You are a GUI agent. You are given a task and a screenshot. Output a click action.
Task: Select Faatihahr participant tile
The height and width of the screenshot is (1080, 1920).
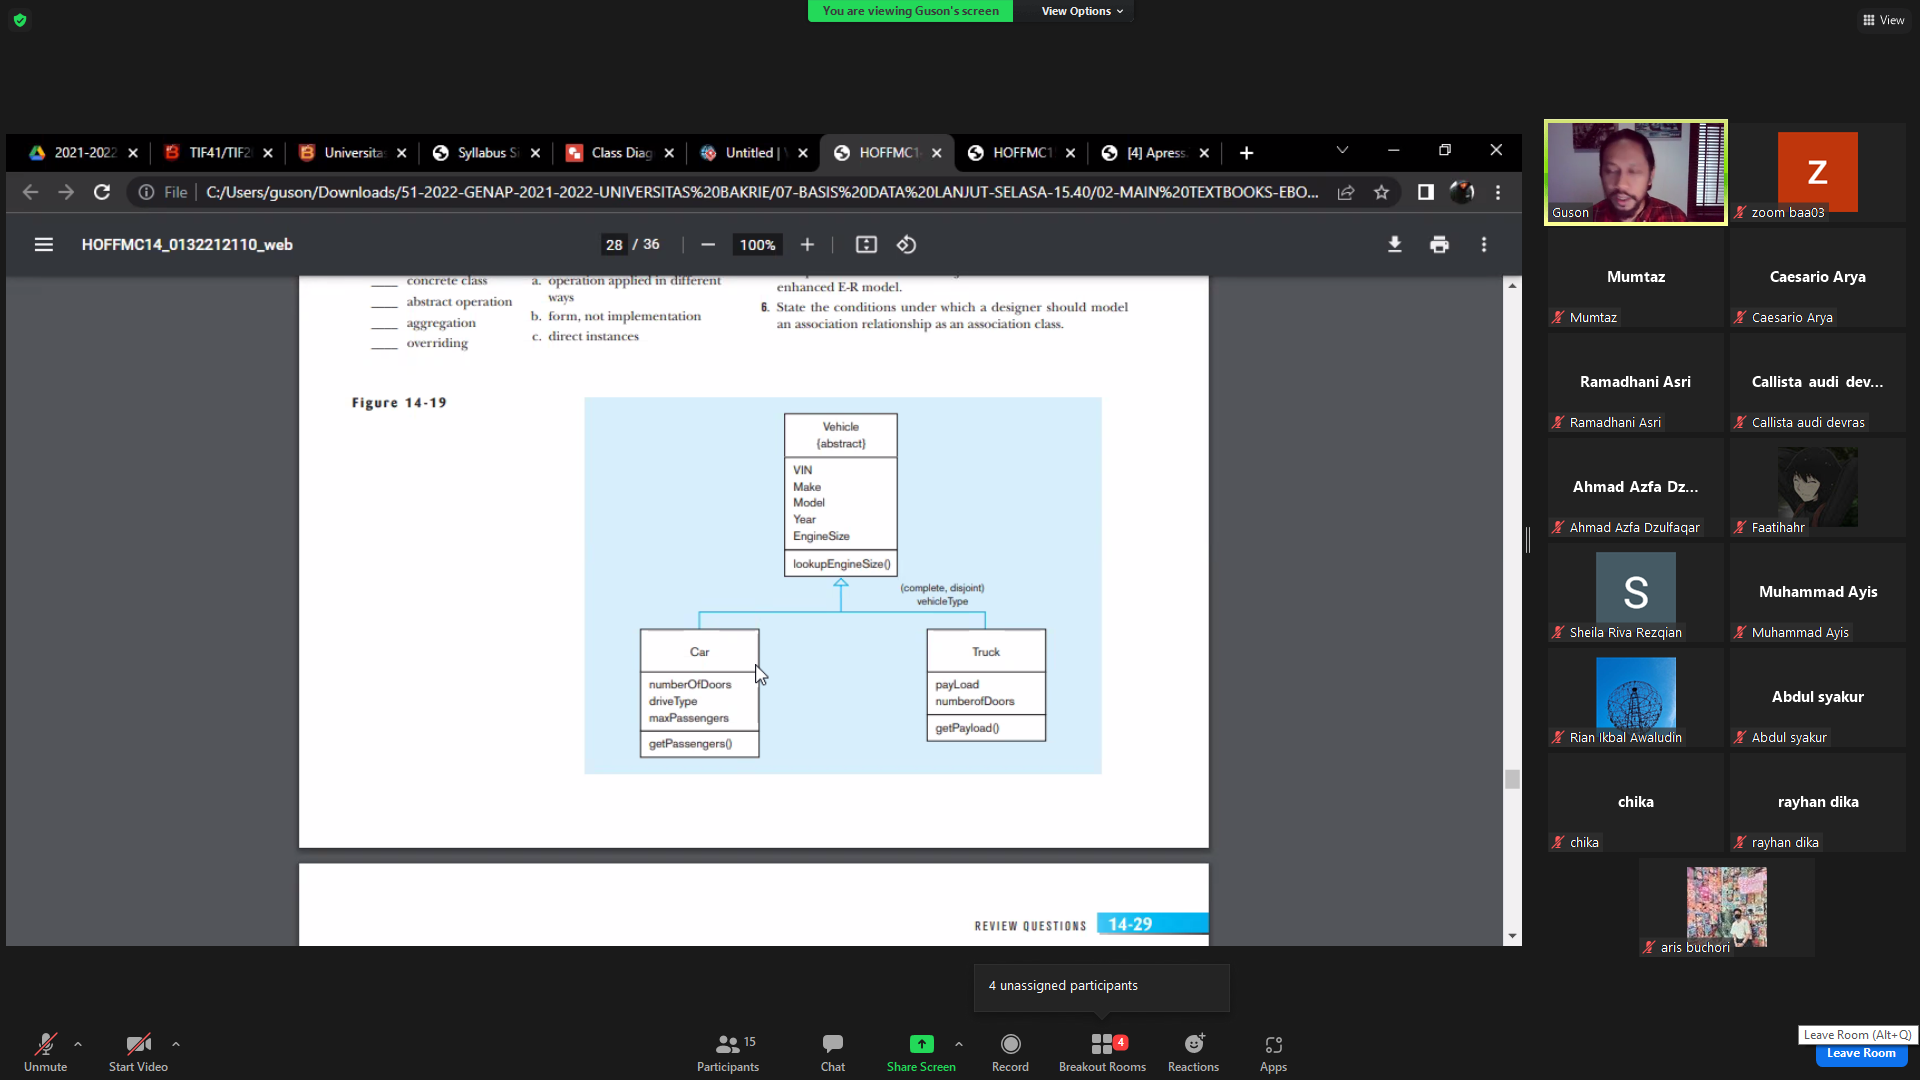tap(1817, 488)
